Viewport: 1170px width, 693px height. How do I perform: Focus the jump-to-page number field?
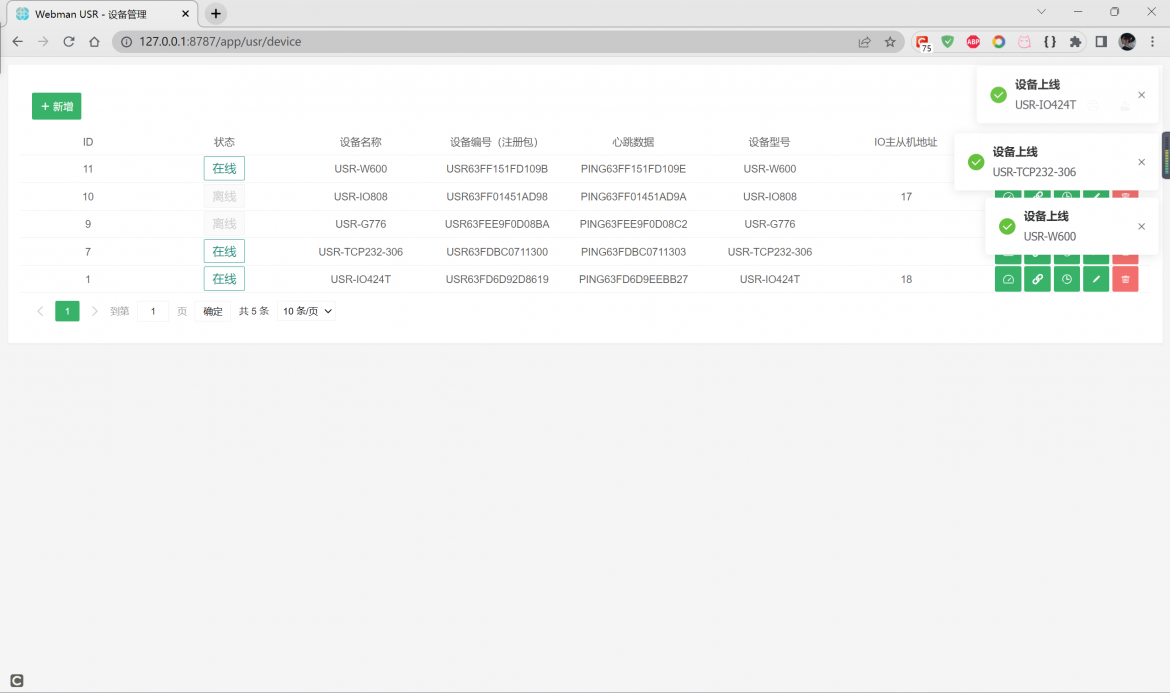pos(153,311)
